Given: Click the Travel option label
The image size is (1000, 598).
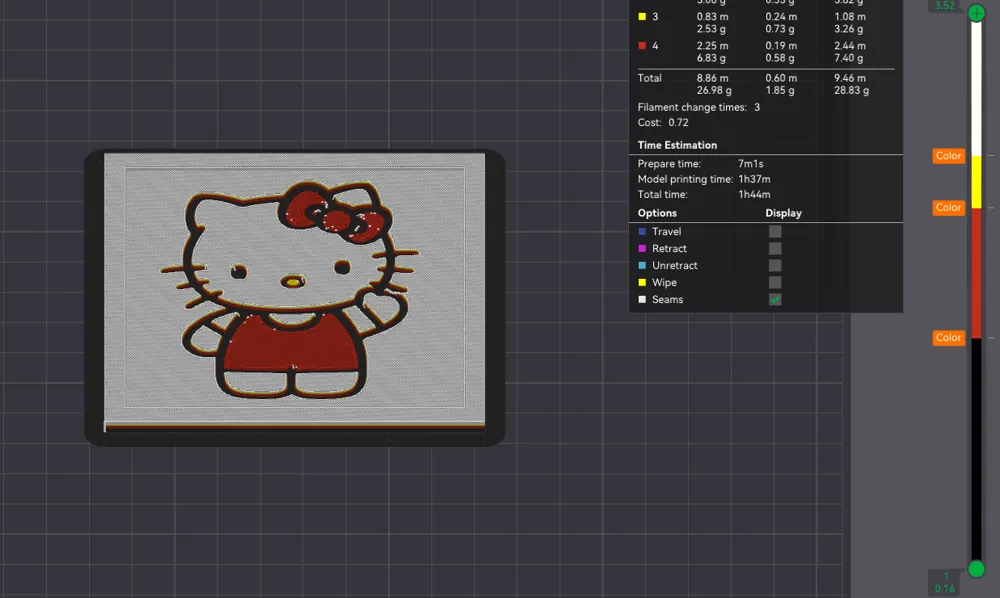Looking at the screenshot, I should click(x=666, y=231).
